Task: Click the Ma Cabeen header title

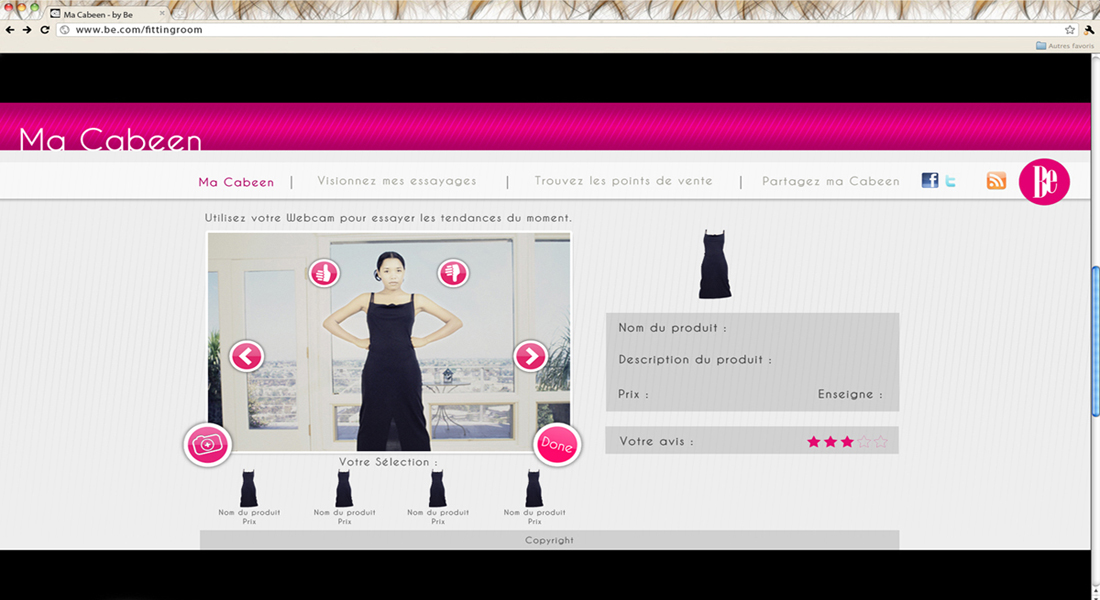Action: click(x=110, y=140)
